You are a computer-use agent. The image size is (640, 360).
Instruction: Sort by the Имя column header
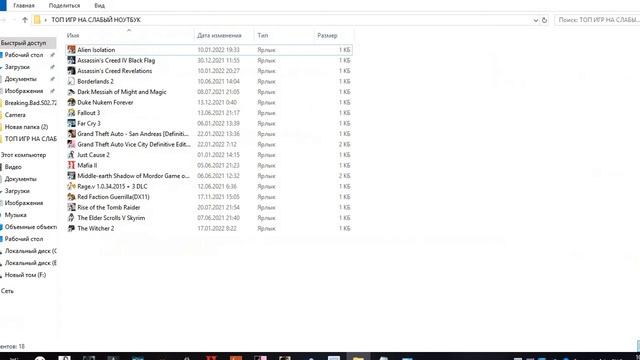pos(73,36)
